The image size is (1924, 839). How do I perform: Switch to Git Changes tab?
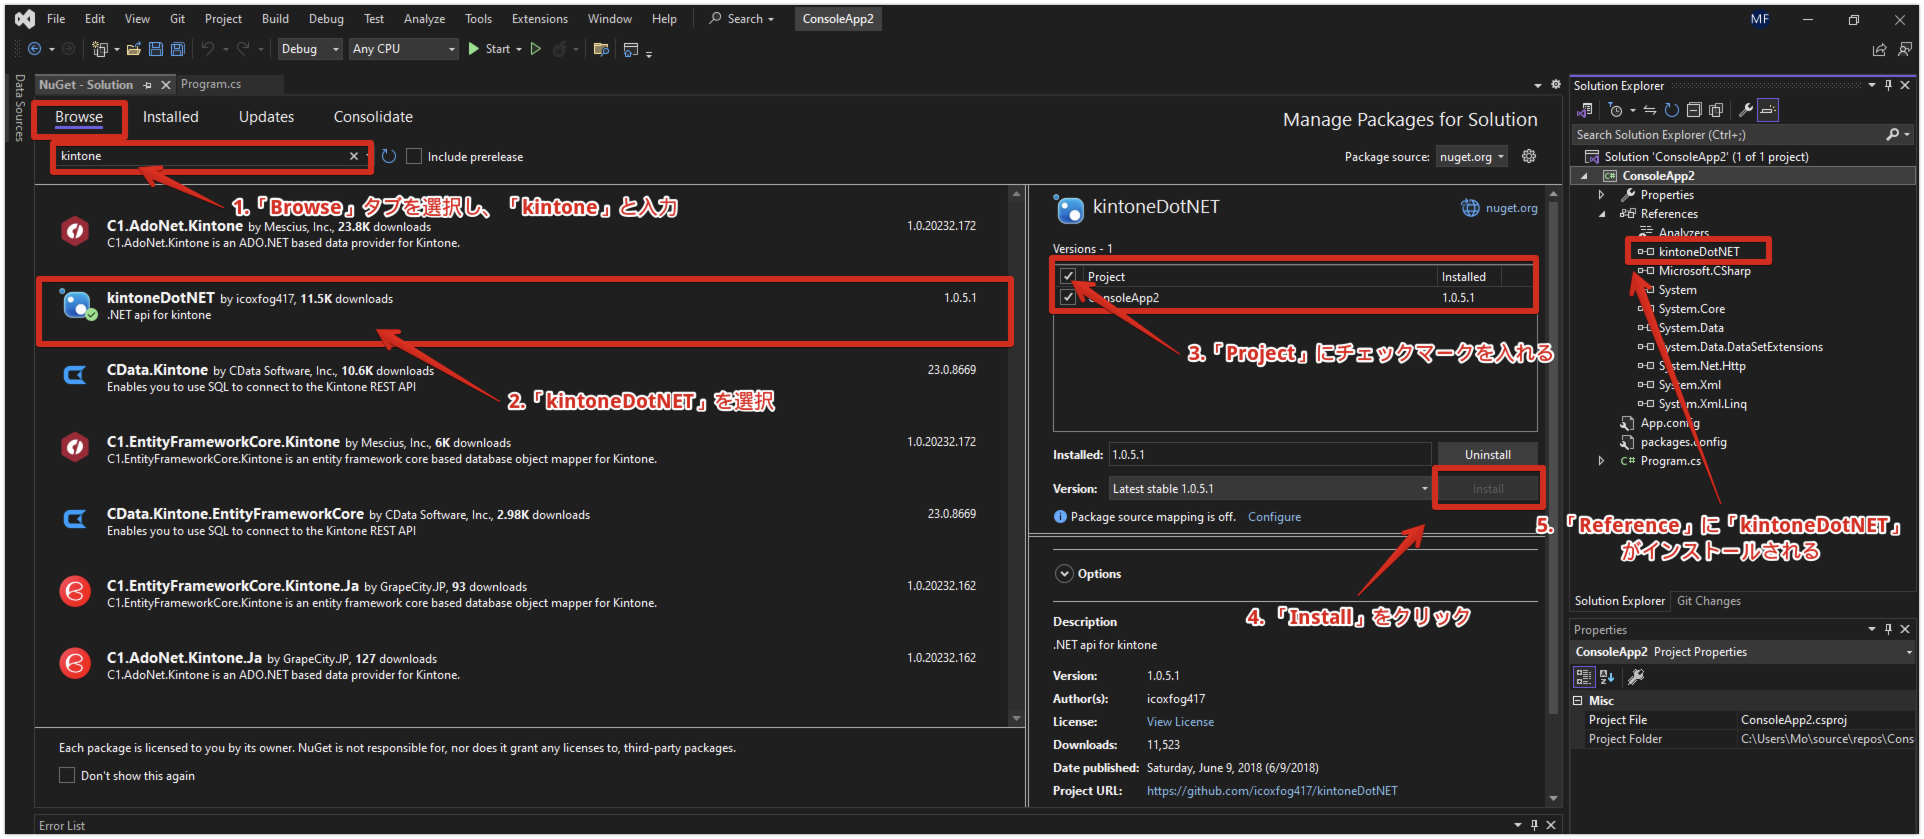[x=1709, y=601]
